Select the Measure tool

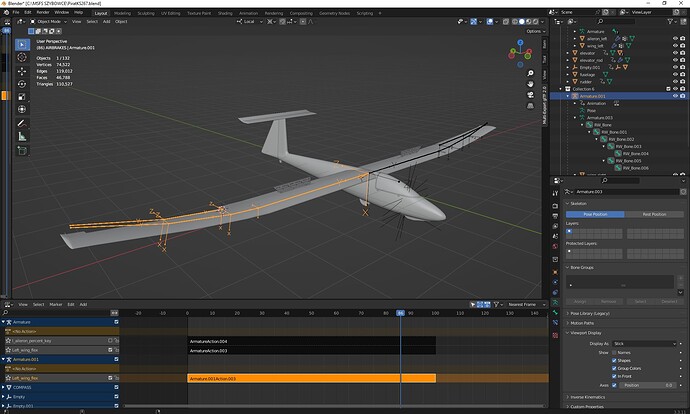(x=22, y=137)
